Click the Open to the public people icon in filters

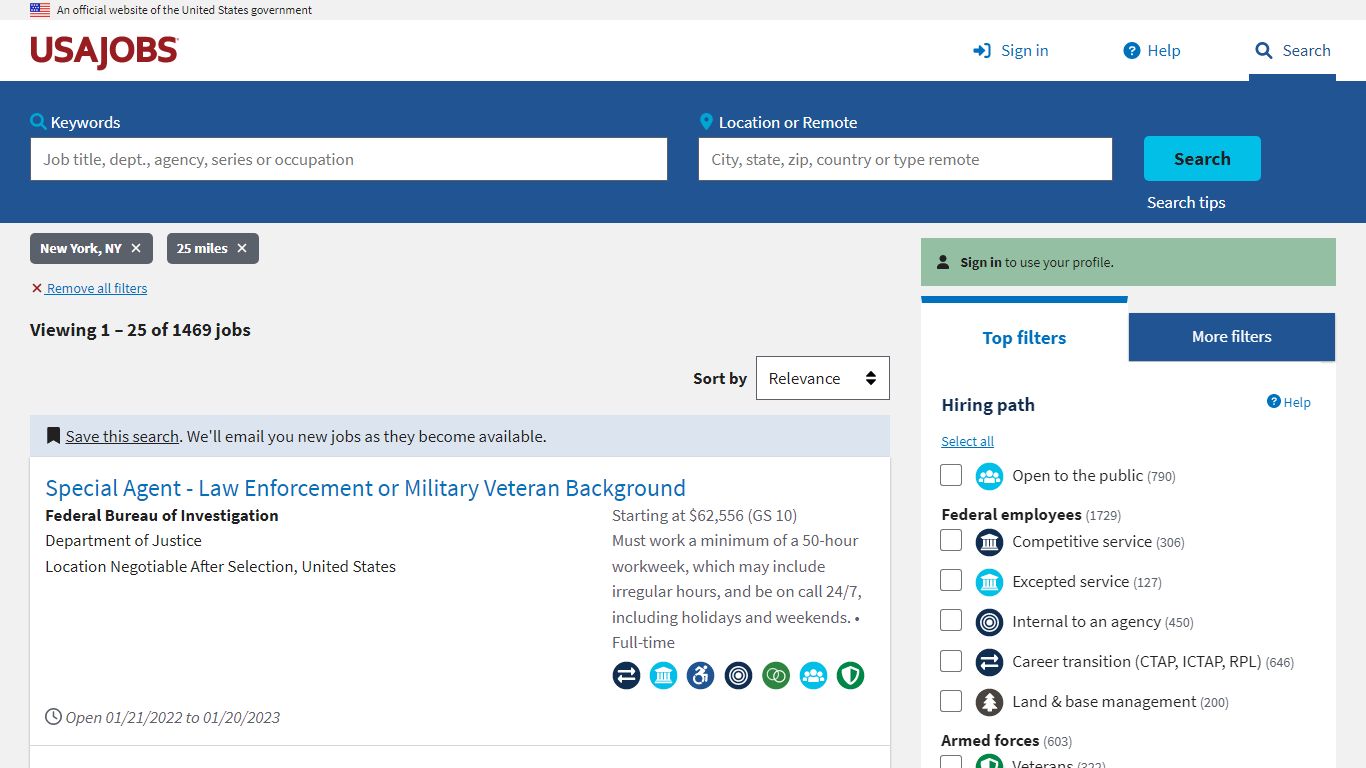[989, 476]
